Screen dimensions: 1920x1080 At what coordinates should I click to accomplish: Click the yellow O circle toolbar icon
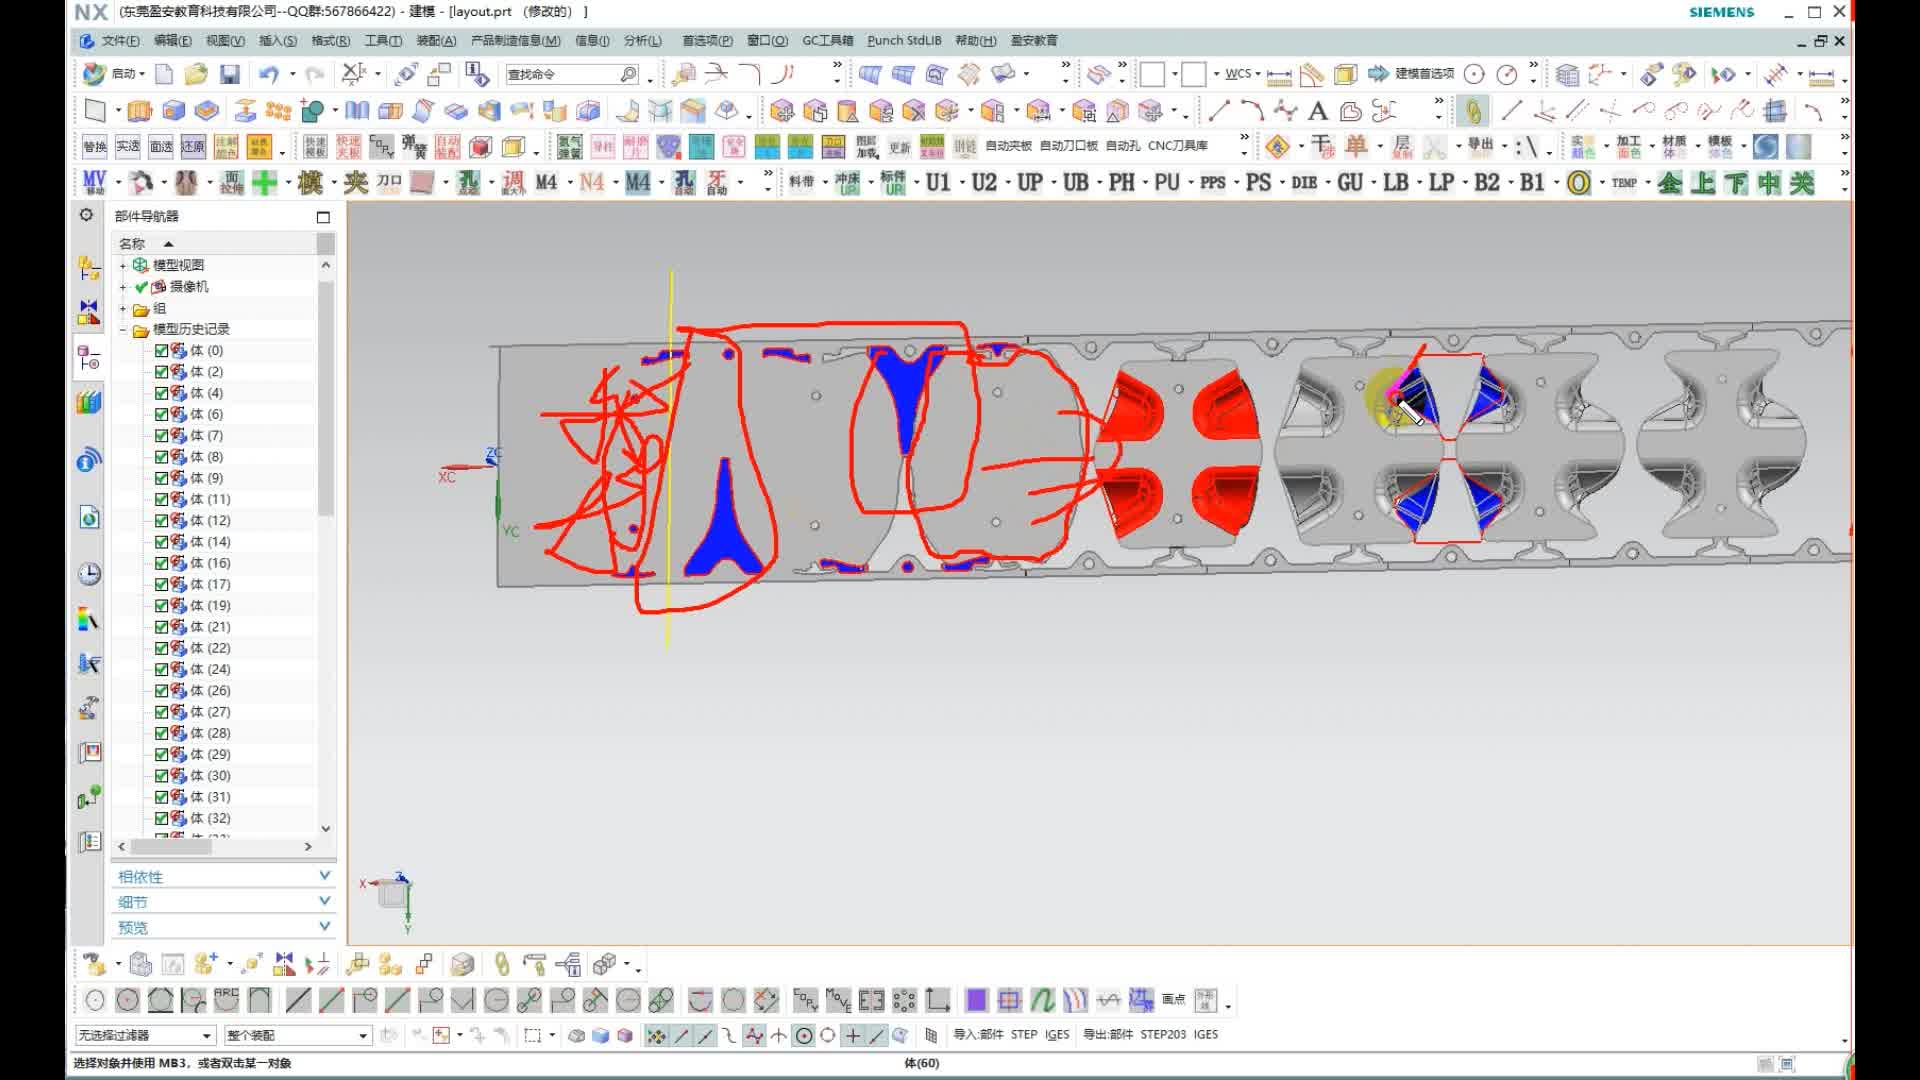pyautogui.click(x=1578, y=183)
